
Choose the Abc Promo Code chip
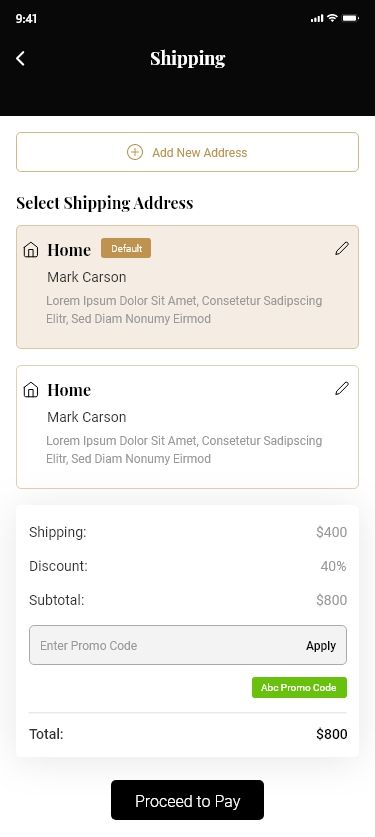(299, 688)
